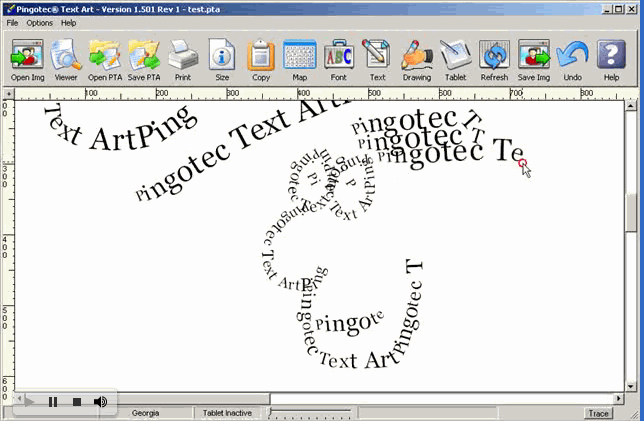Viewport: 644px width, 421px height.
Task: Click the vertical scrollbar up arrow
Action: (x=631, y=106)
